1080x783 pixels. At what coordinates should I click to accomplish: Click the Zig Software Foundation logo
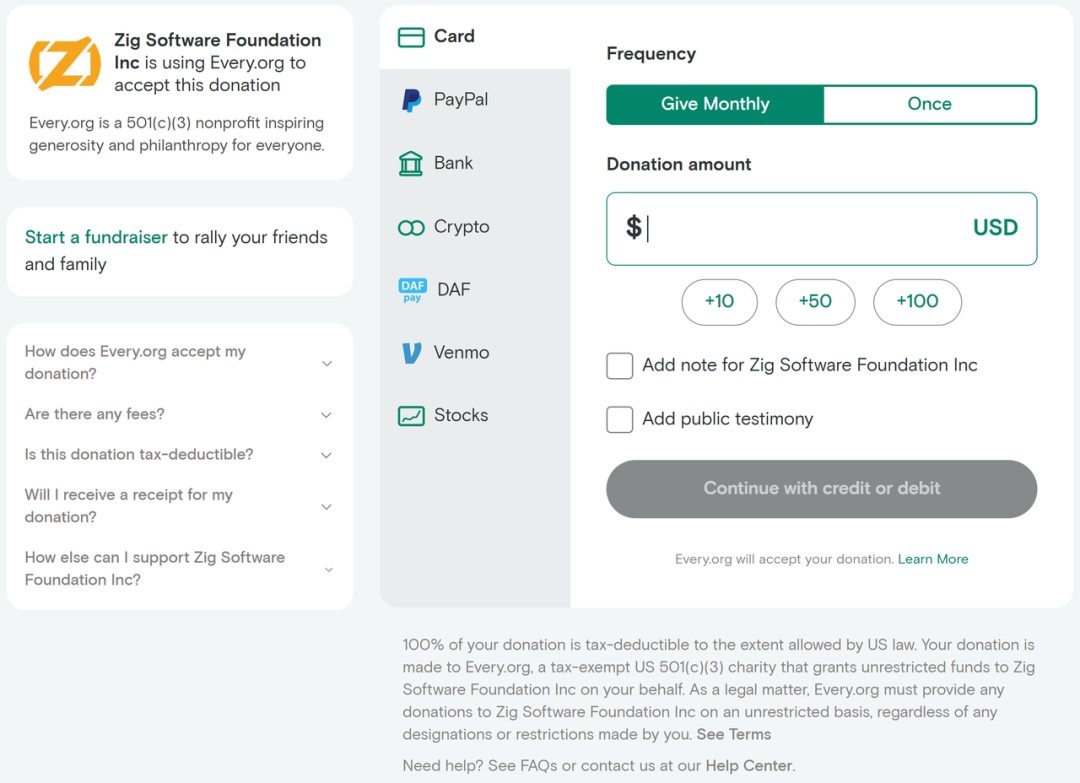point(65,63)
